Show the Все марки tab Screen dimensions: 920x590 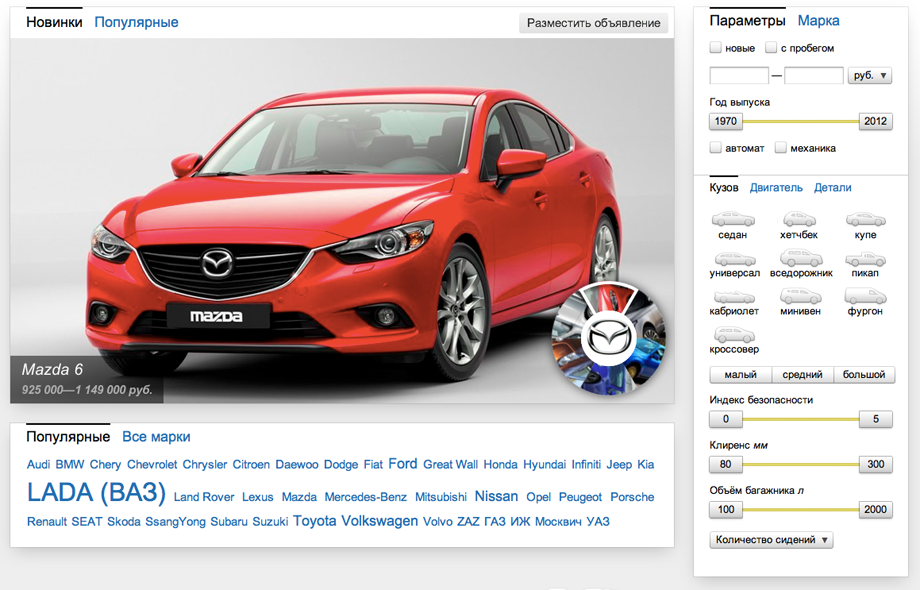coord(156,437)
